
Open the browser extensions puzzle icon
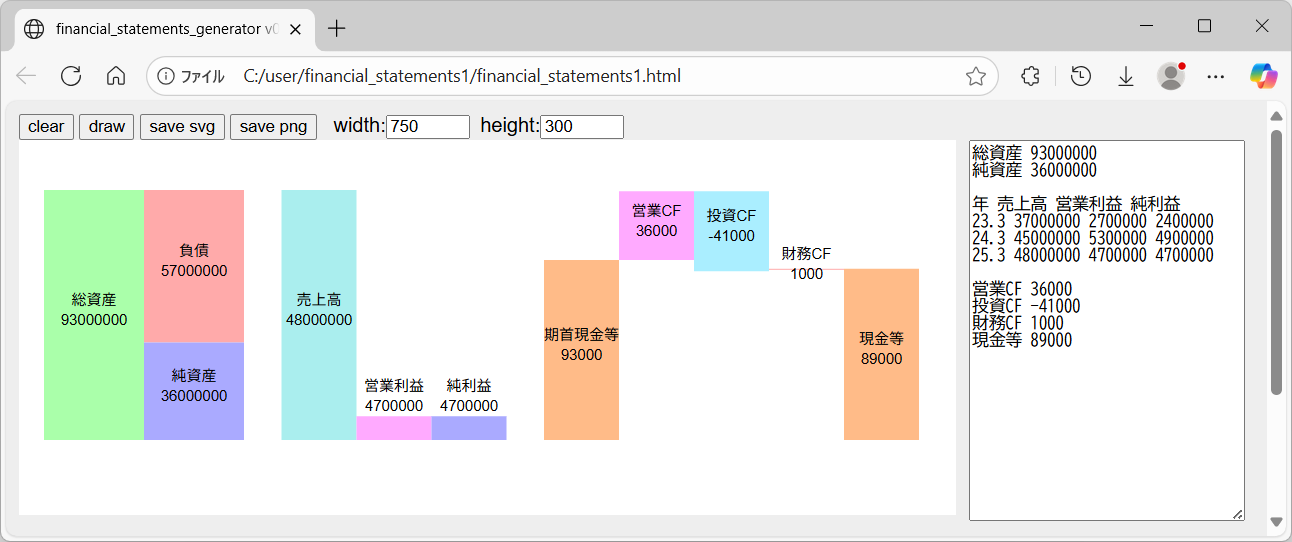1030,76
